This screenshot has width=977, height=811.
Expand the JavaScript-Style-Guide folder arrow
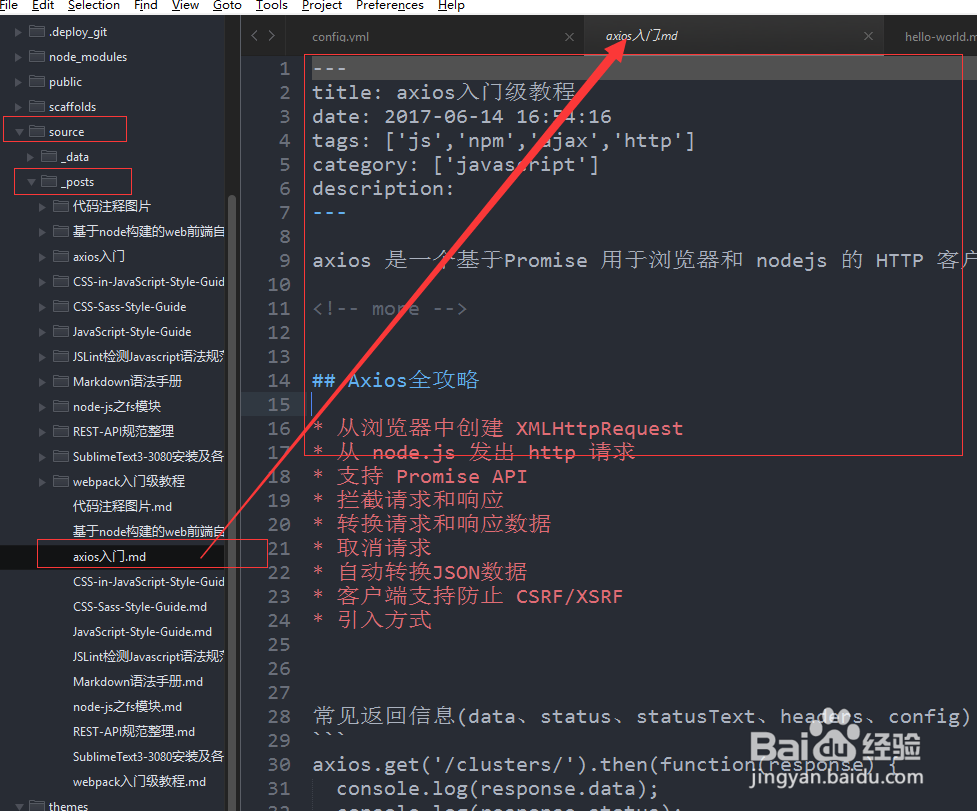pyautogui.click(x=42, y=332)
